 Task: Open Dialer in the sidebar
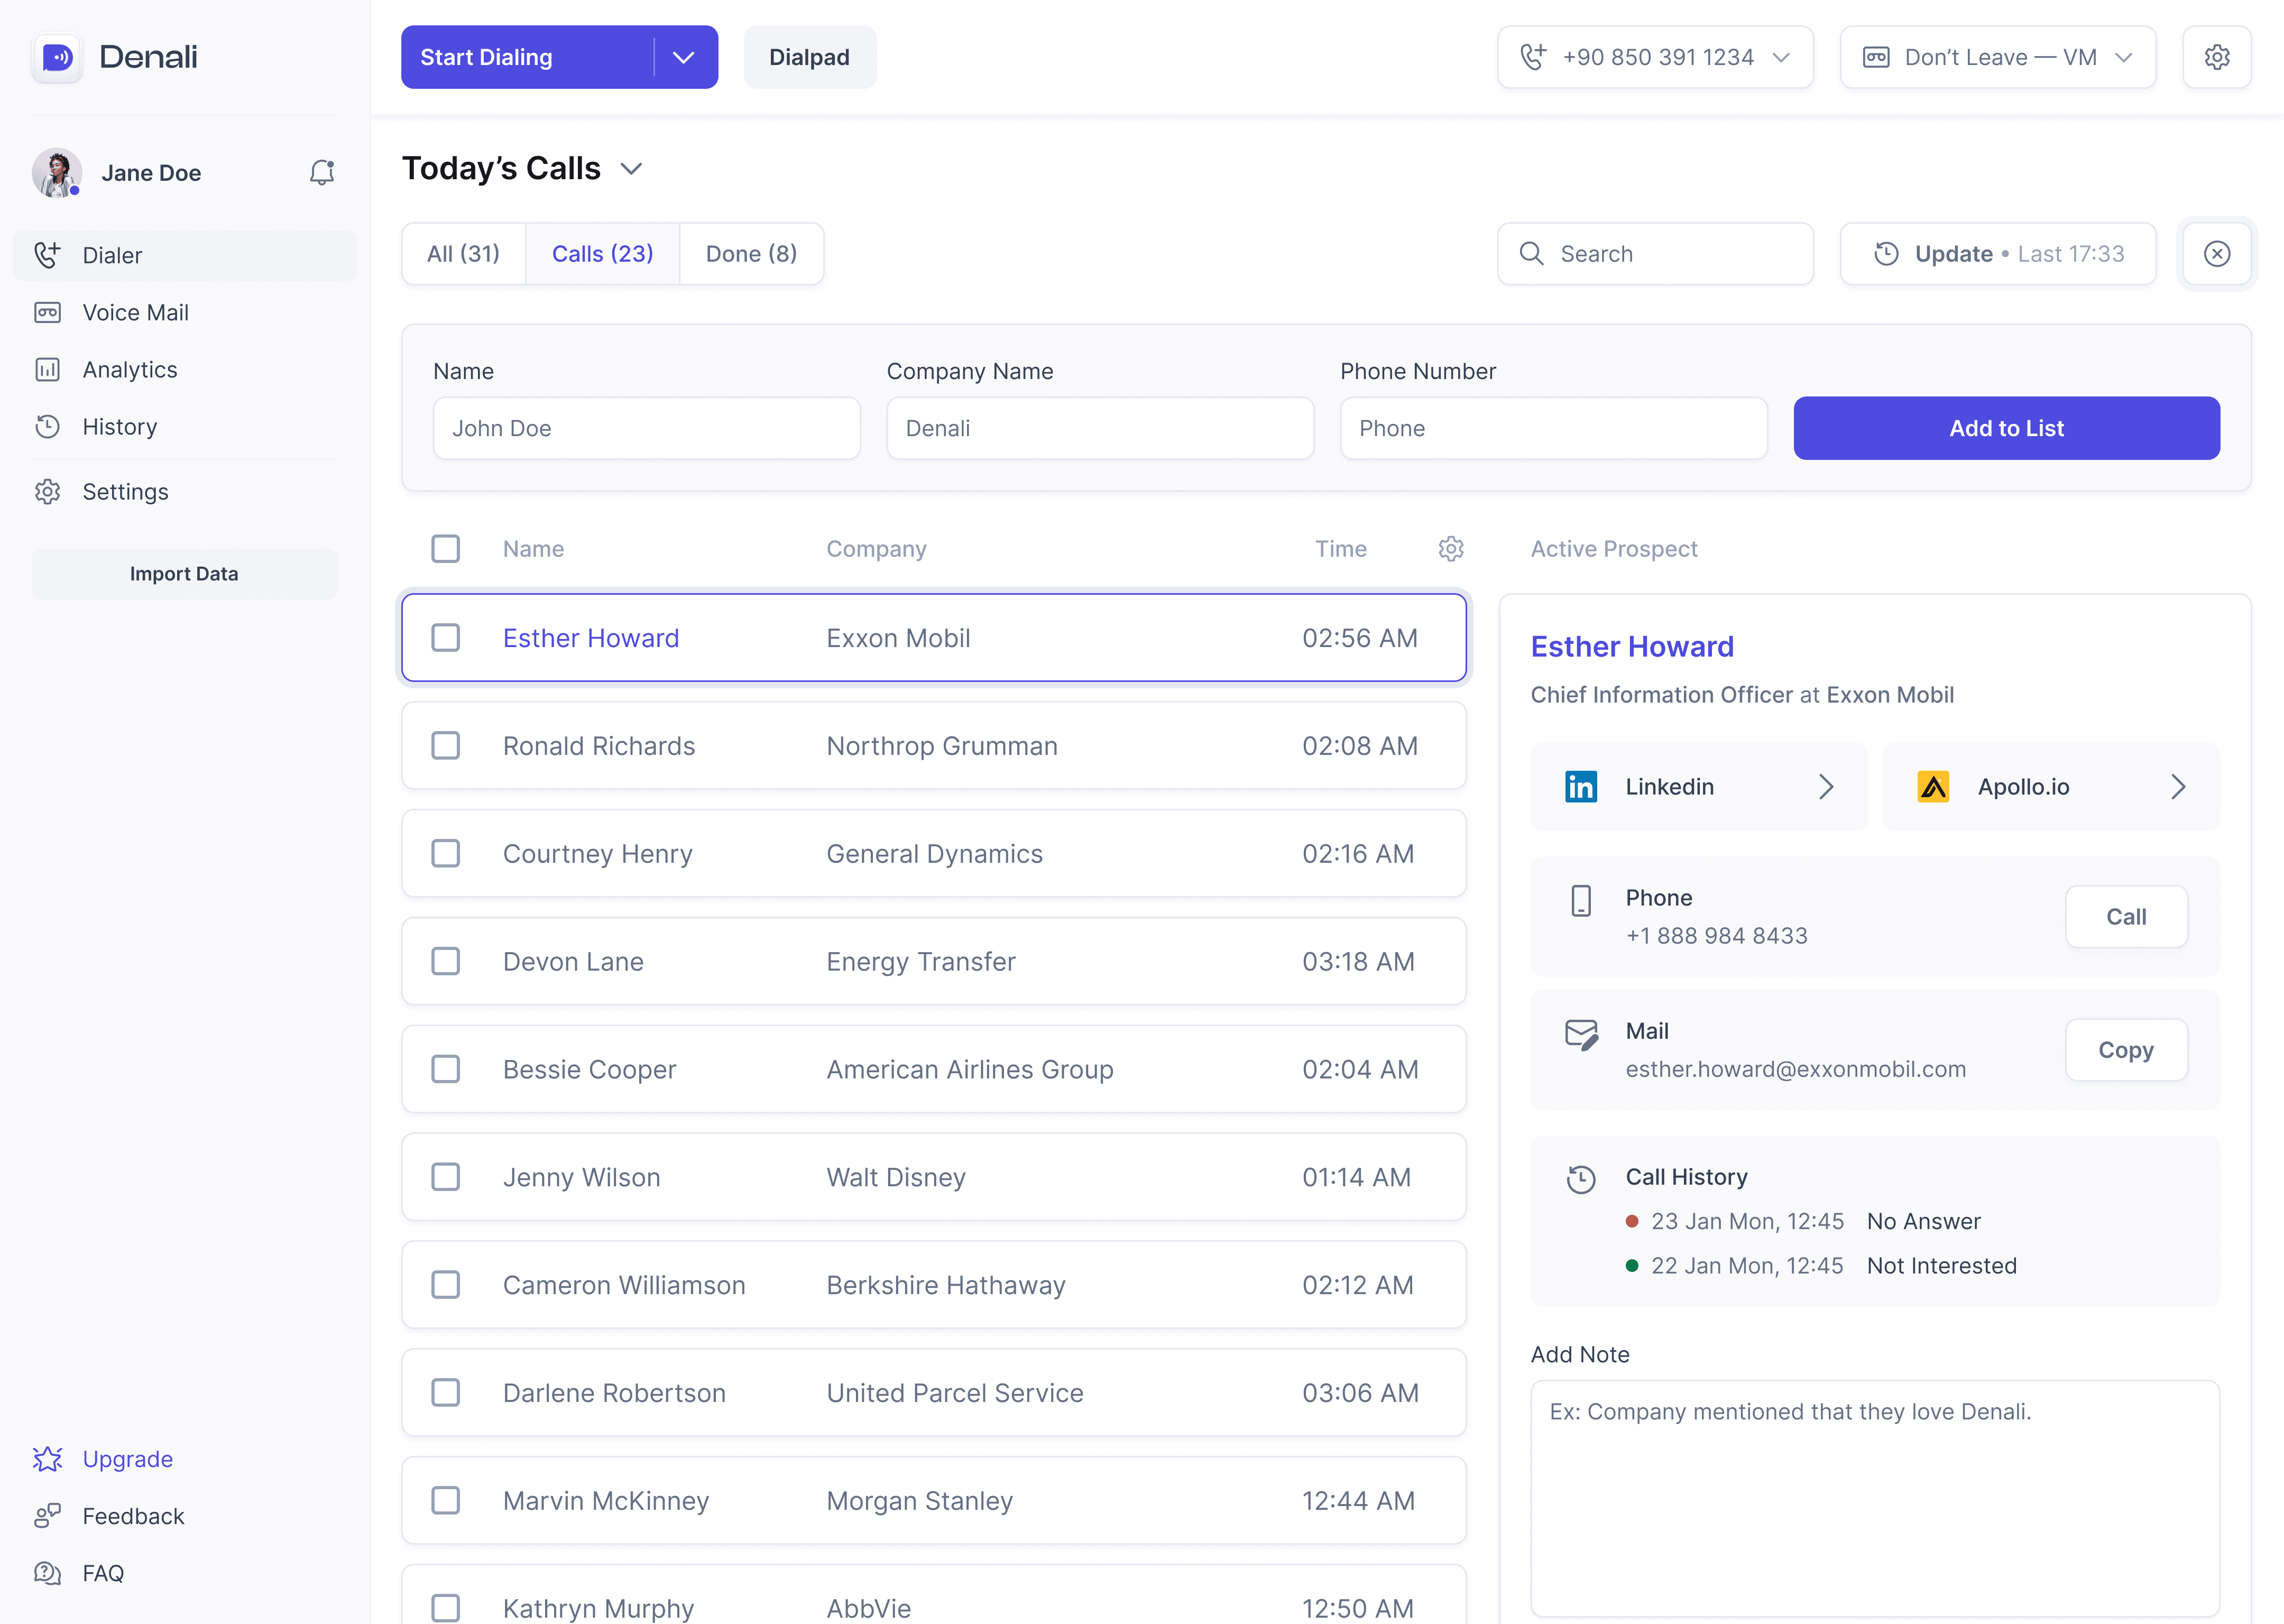point(185,256)
